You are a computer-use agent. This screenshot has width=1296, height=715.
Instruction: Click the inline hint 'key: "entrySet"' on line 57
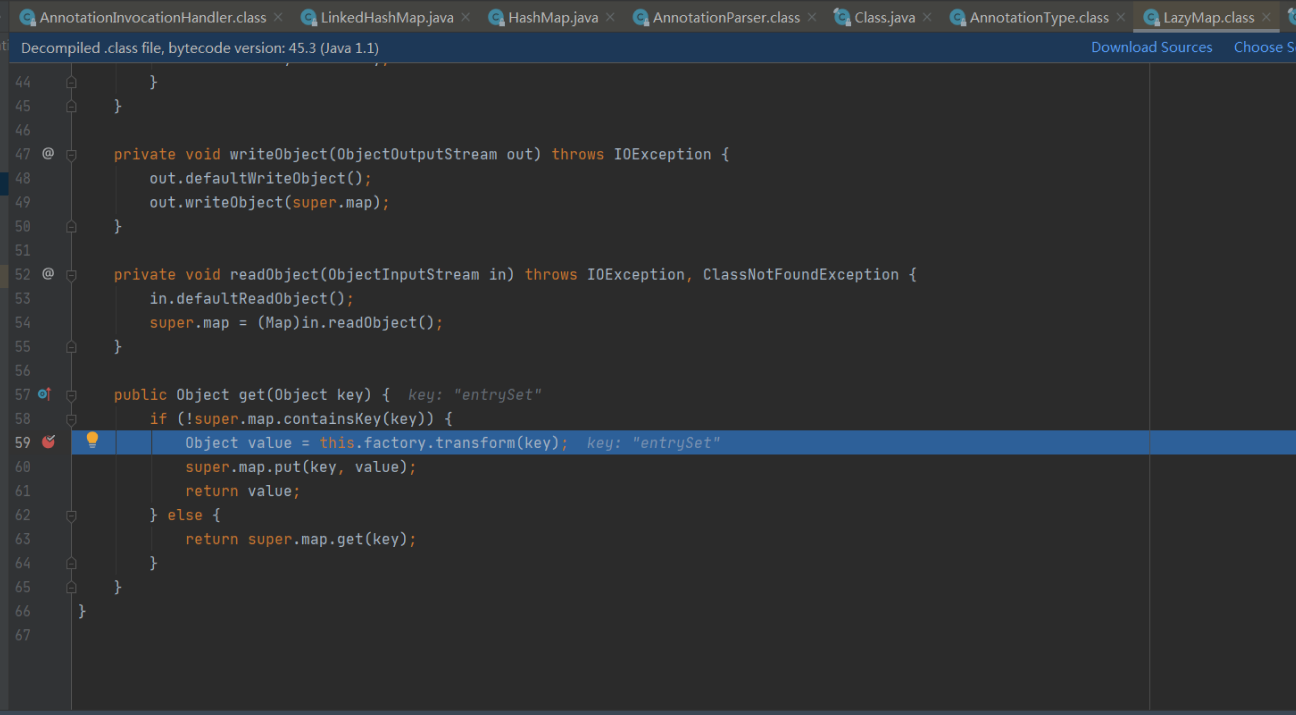tap(475, 395)
